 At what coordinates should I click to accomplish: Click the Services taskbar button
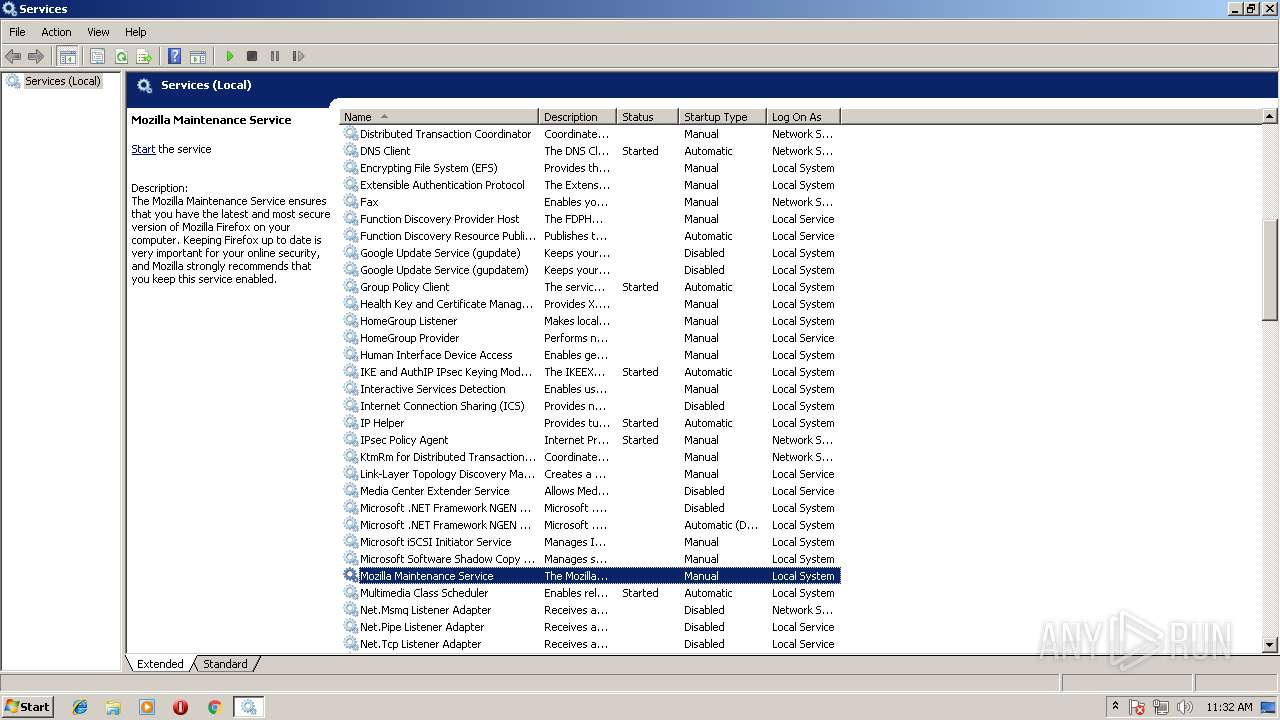[249, 707]
